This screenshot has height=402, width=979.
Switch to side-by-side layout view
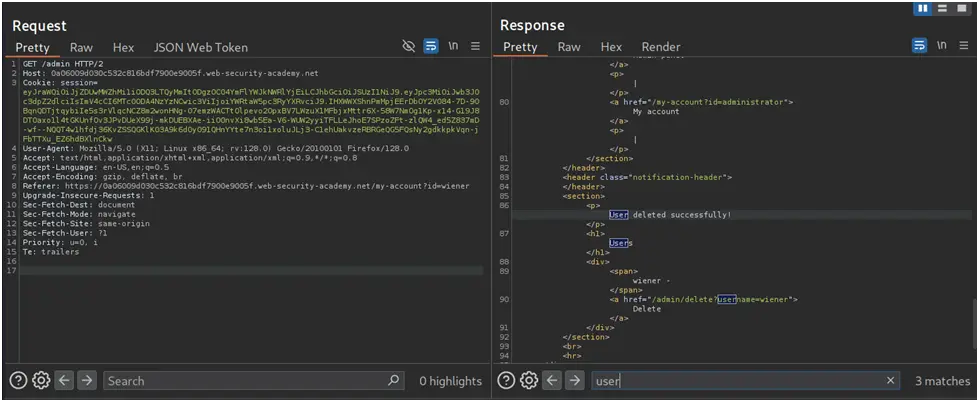click(924, 8)
